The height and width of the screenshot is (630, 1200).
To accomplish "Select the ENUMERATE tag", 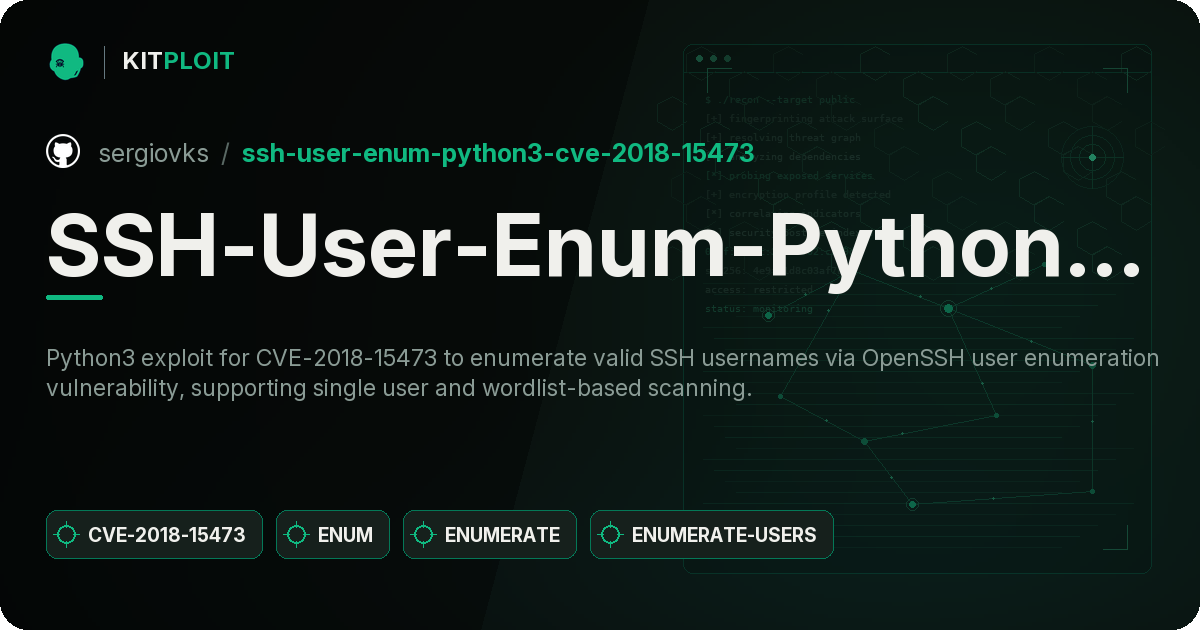I will click(490, 535).
